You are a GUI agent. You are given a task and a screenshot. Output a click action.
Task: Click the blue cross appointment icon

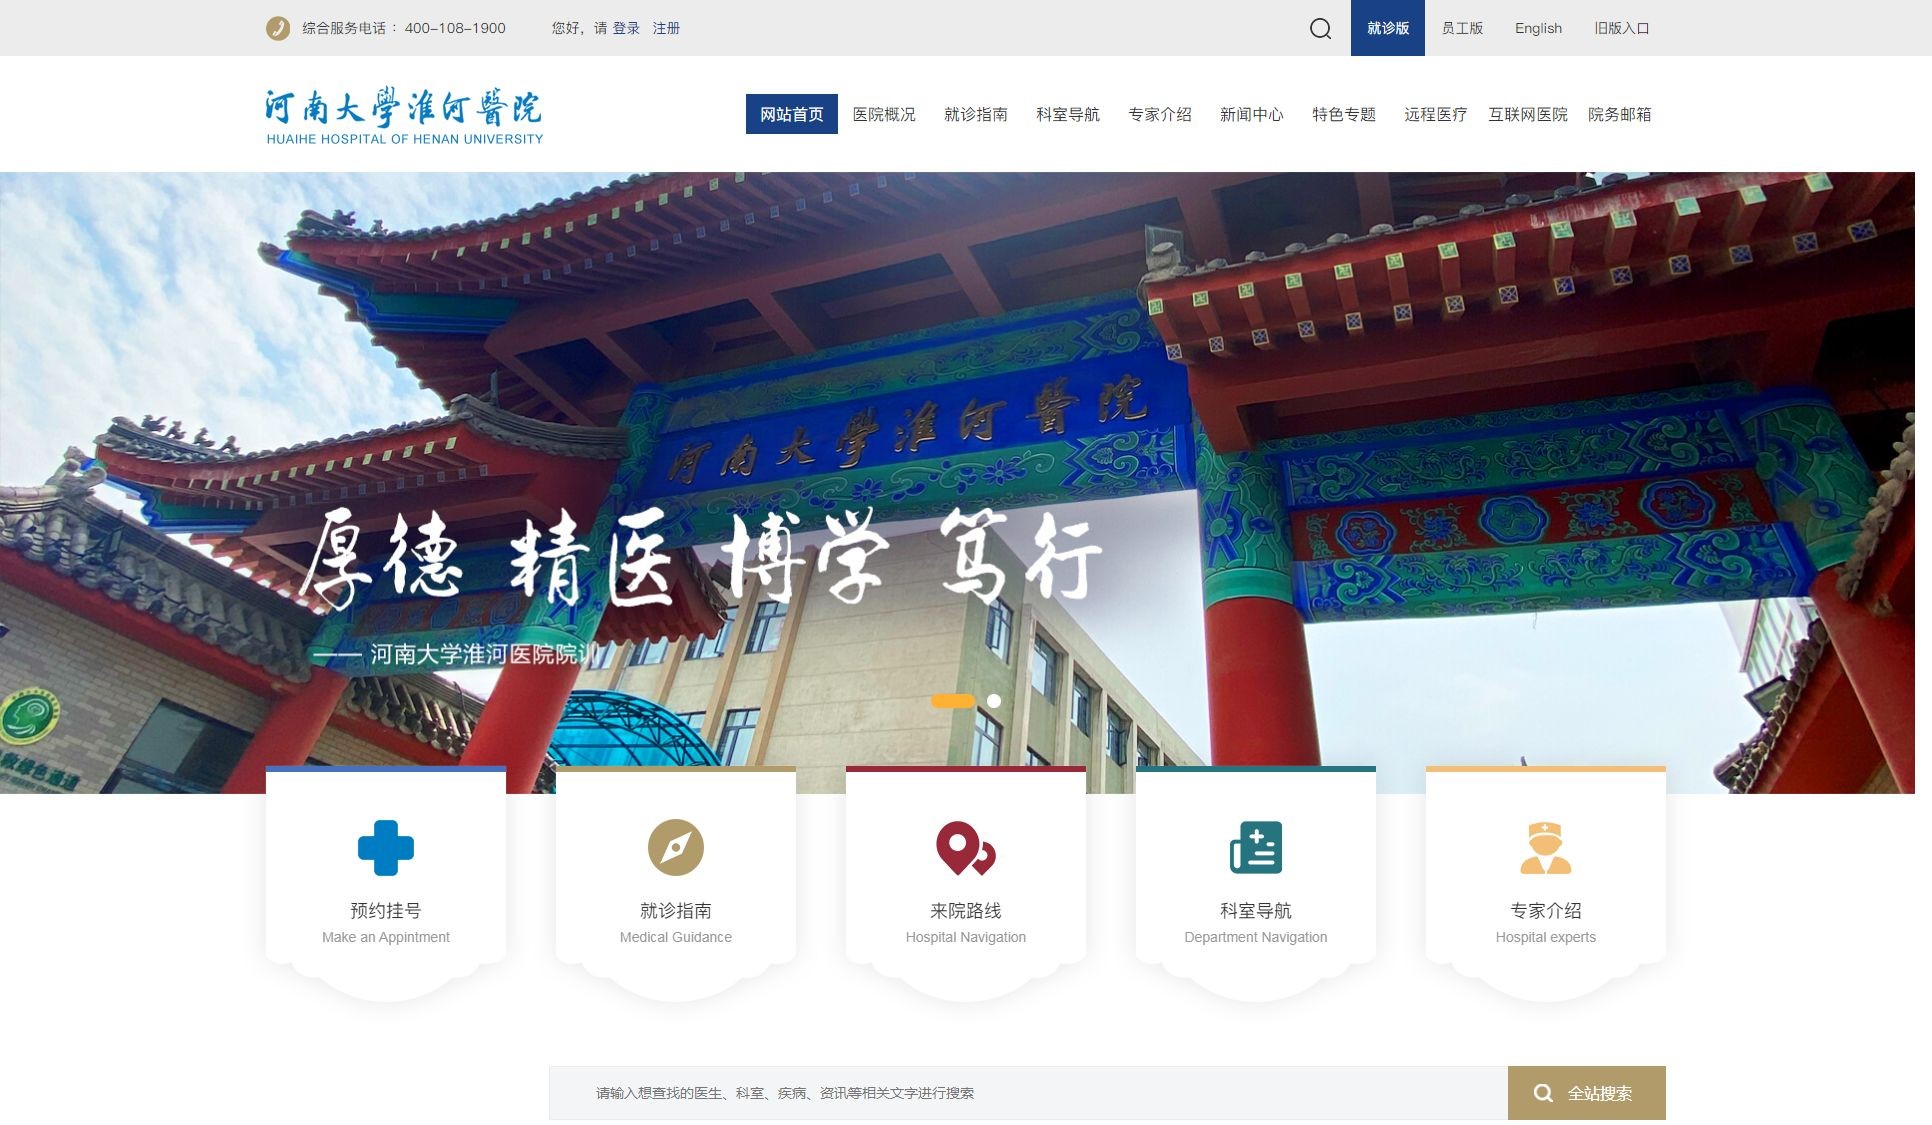tap(386, 848)
